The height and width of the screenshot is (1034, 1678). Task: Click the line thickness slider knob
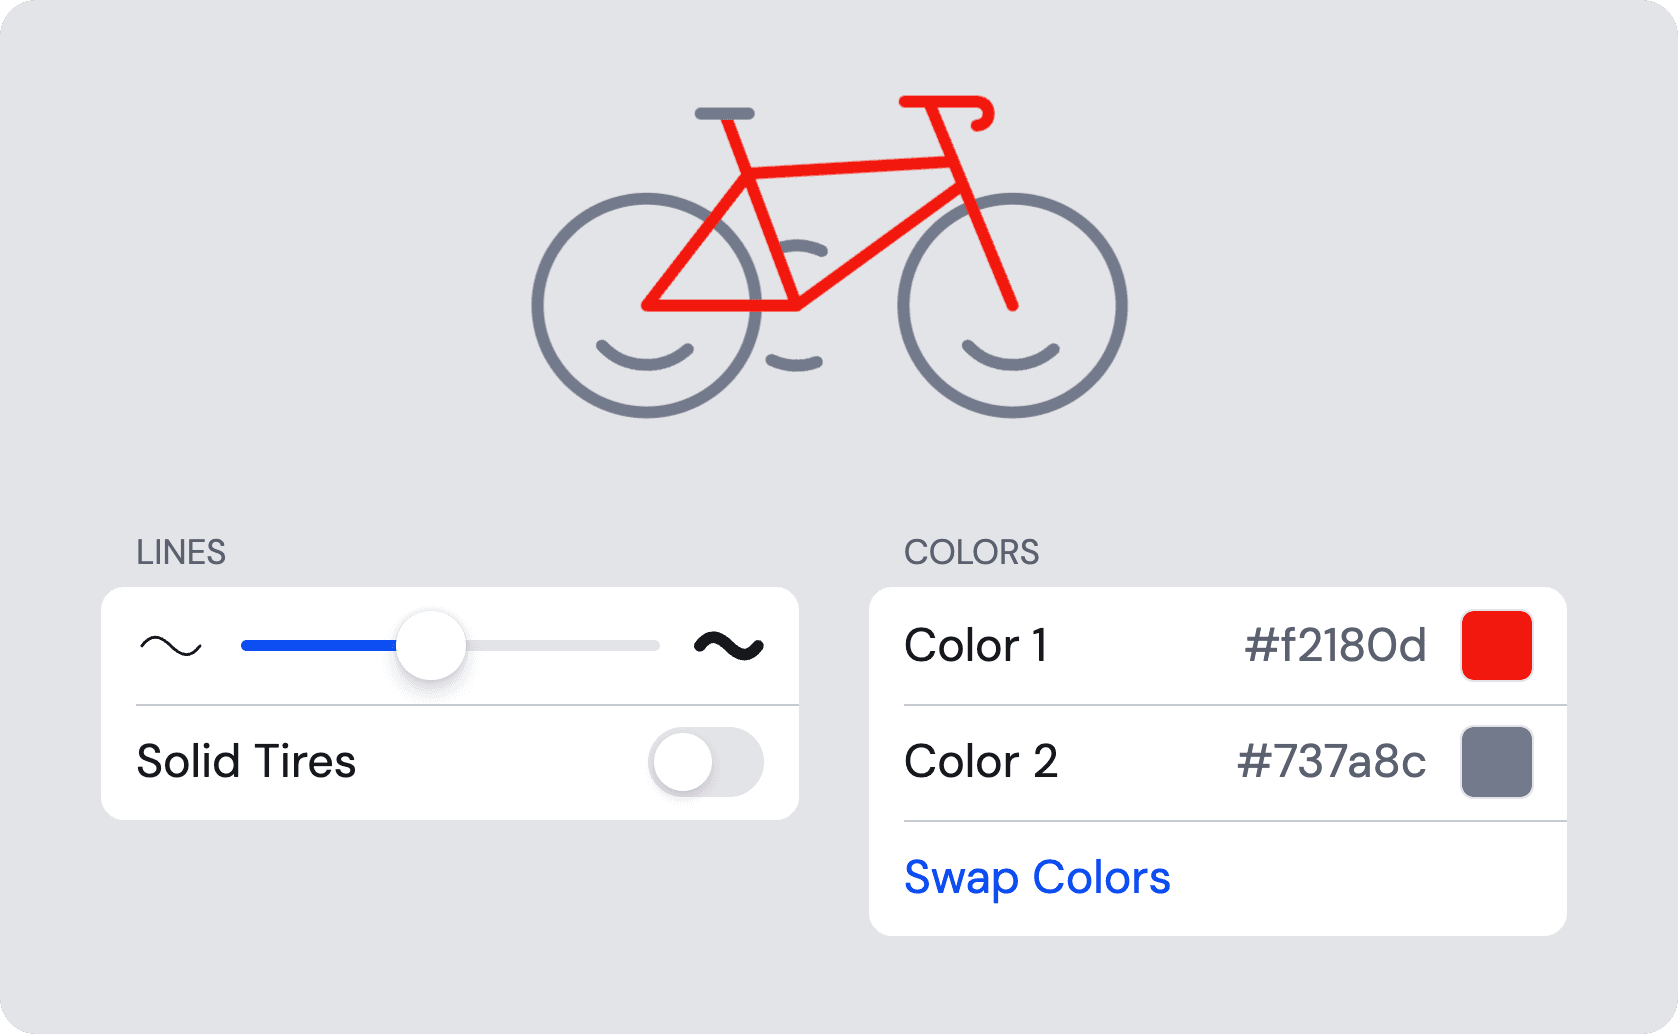coord(431,645)
